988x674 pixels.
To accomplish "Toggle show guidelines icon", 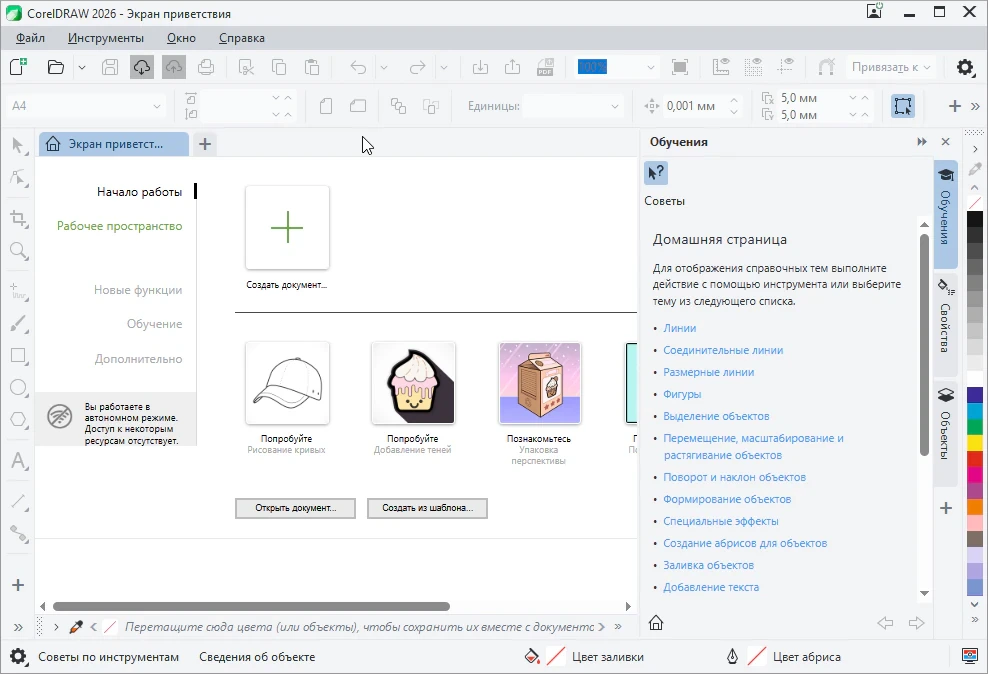I will [x=785, y=67].
